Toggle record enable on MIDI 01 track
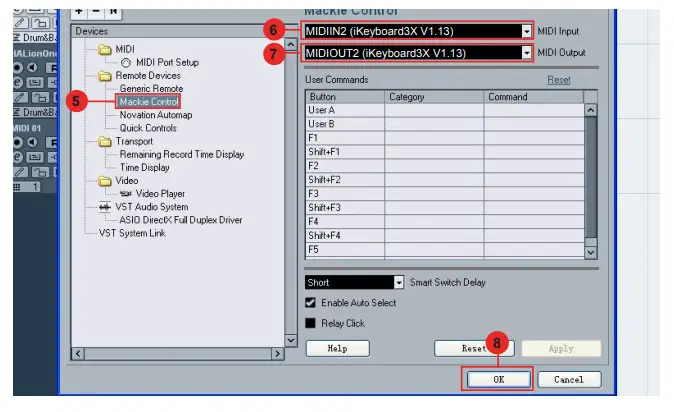The image size is (674, 412). (x=17, y=142)
